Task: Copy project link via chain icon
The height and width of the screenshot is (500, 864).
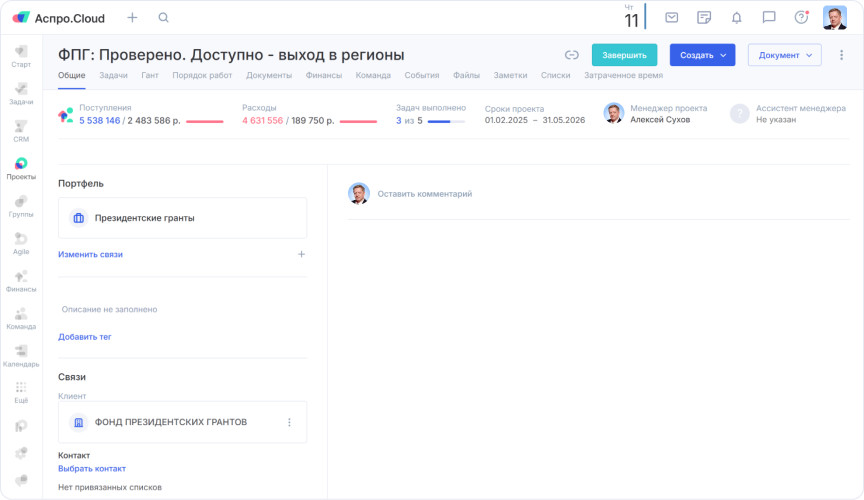Action: pos(571,55)
